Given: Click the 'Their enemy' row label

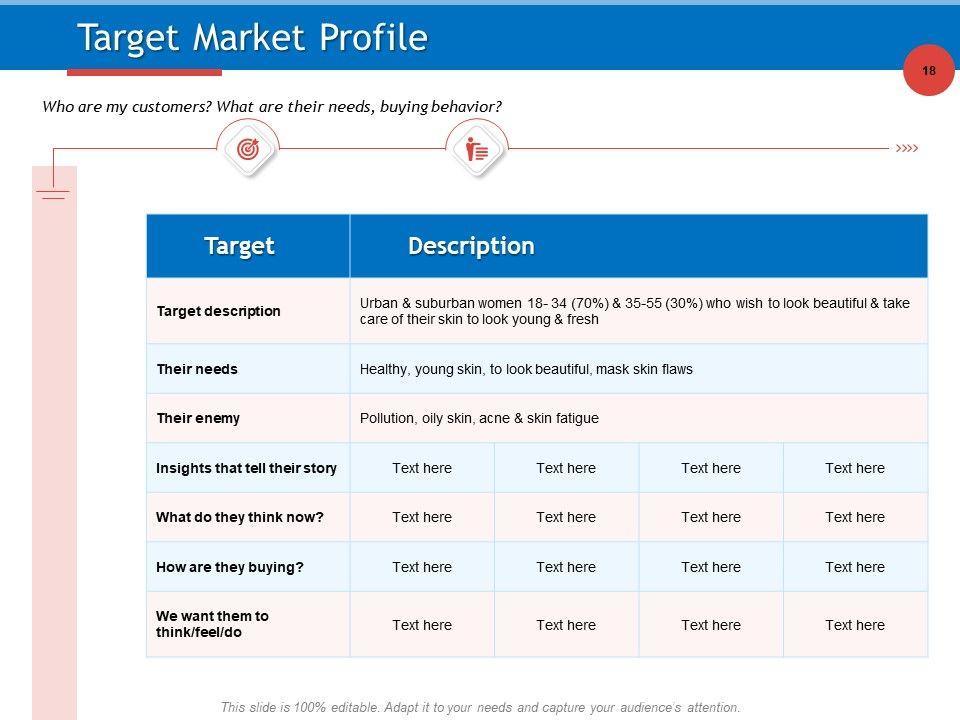Looking at the screenshot, I should click(x=198, y=418).
